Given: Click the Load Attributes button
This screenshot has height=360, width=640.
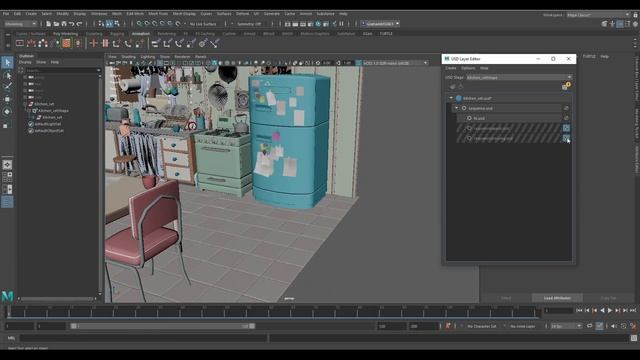Looking at the screenshot, I should tap(557, 298).
